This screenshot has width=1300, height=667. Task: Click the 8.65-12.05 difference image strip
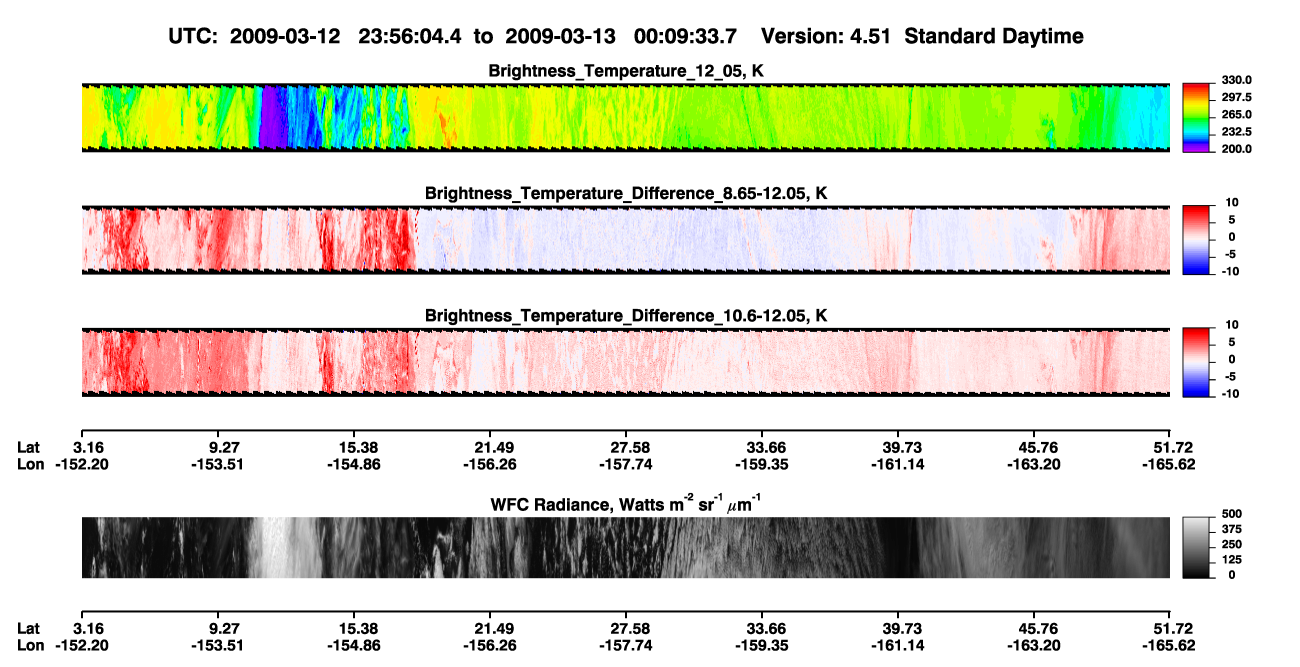pos(625,240)
